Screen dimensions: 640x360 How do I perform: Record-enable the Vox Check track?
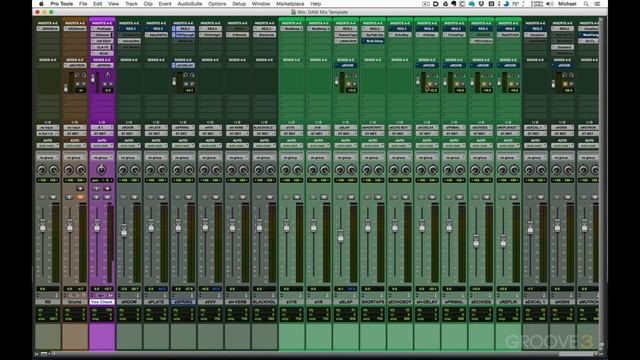[x=107, y=189]
